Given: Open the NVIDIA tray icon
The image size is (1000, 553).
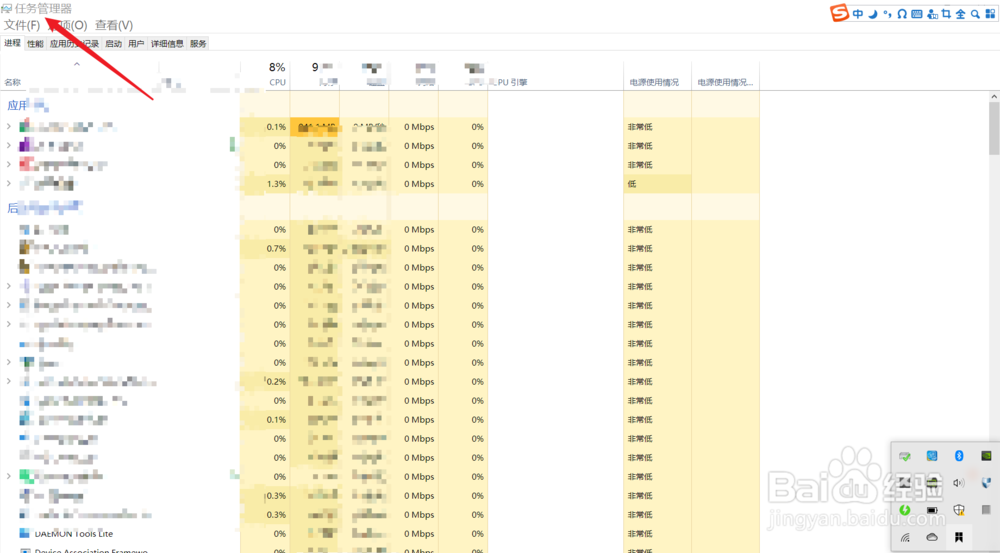Looking at the screenshot, I should (986, 455).
